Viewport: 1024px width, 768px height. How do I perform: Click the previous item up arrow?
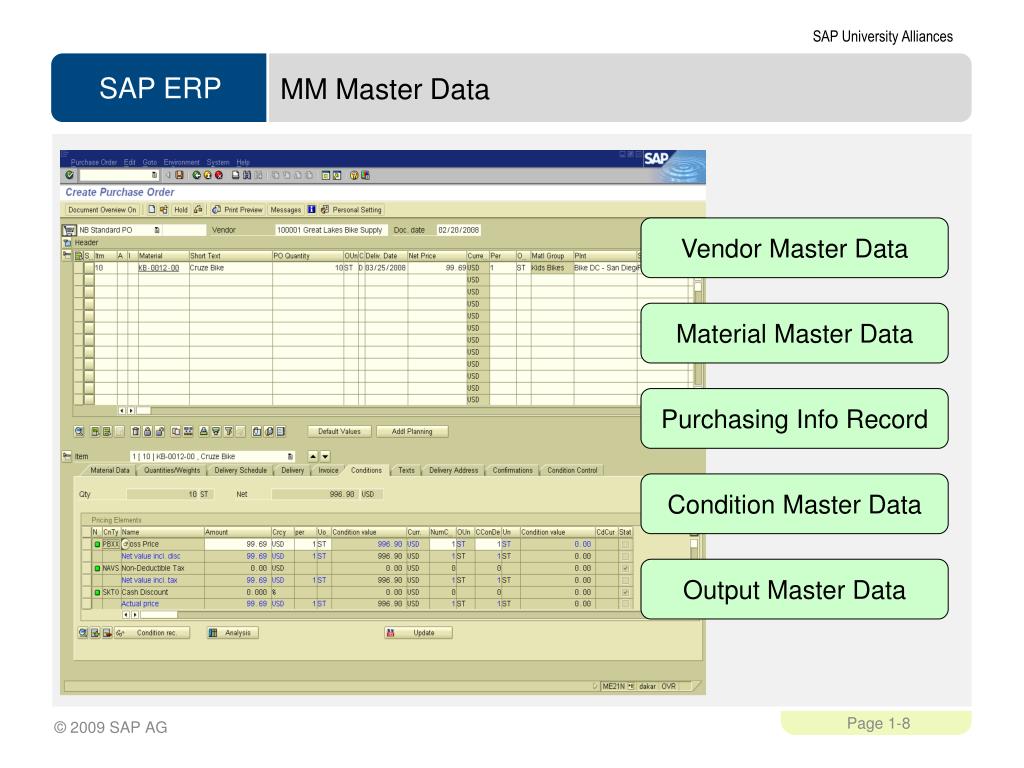pos(313,456)
